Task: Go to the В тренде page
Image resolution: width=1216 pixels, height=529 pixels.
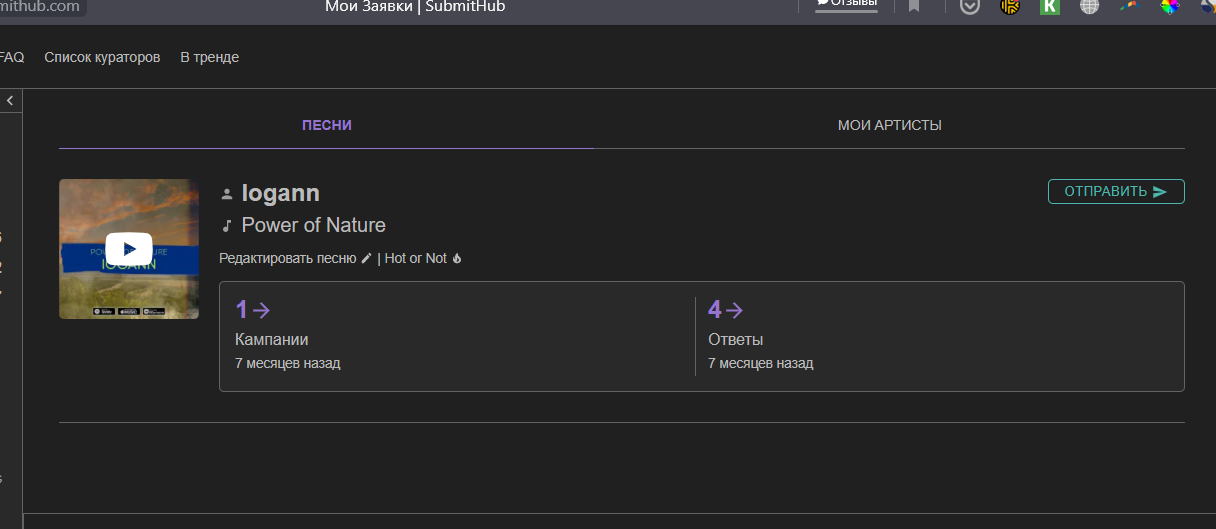Action: (209, 57)
